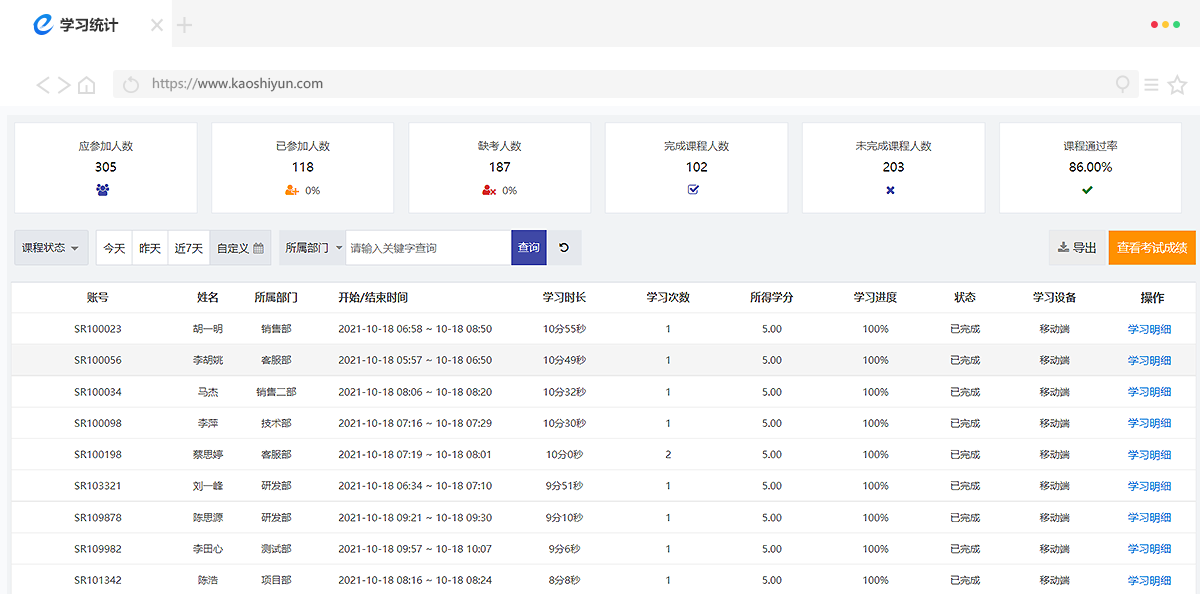This screenshot has height=594, width=1200.
Task: Click the 学习进度 column header
Action: (875, 298)
